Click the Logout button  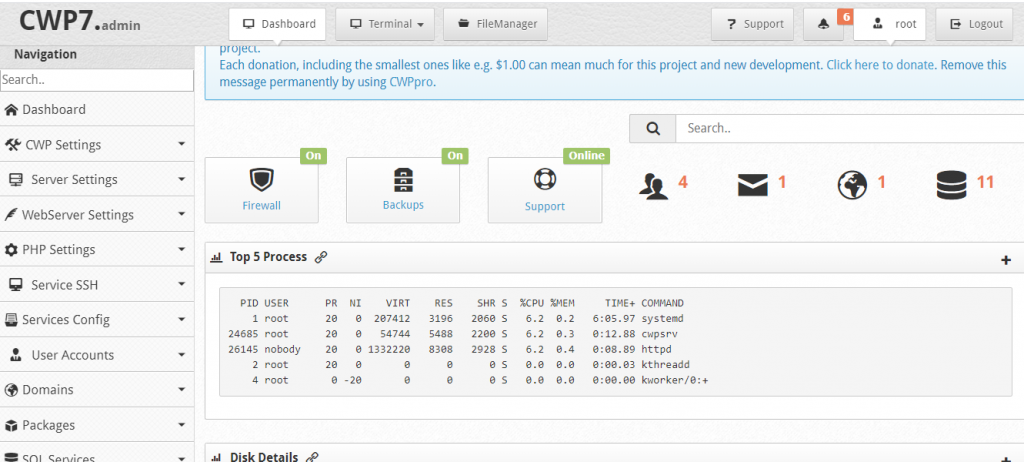click(x=976, y=24)
